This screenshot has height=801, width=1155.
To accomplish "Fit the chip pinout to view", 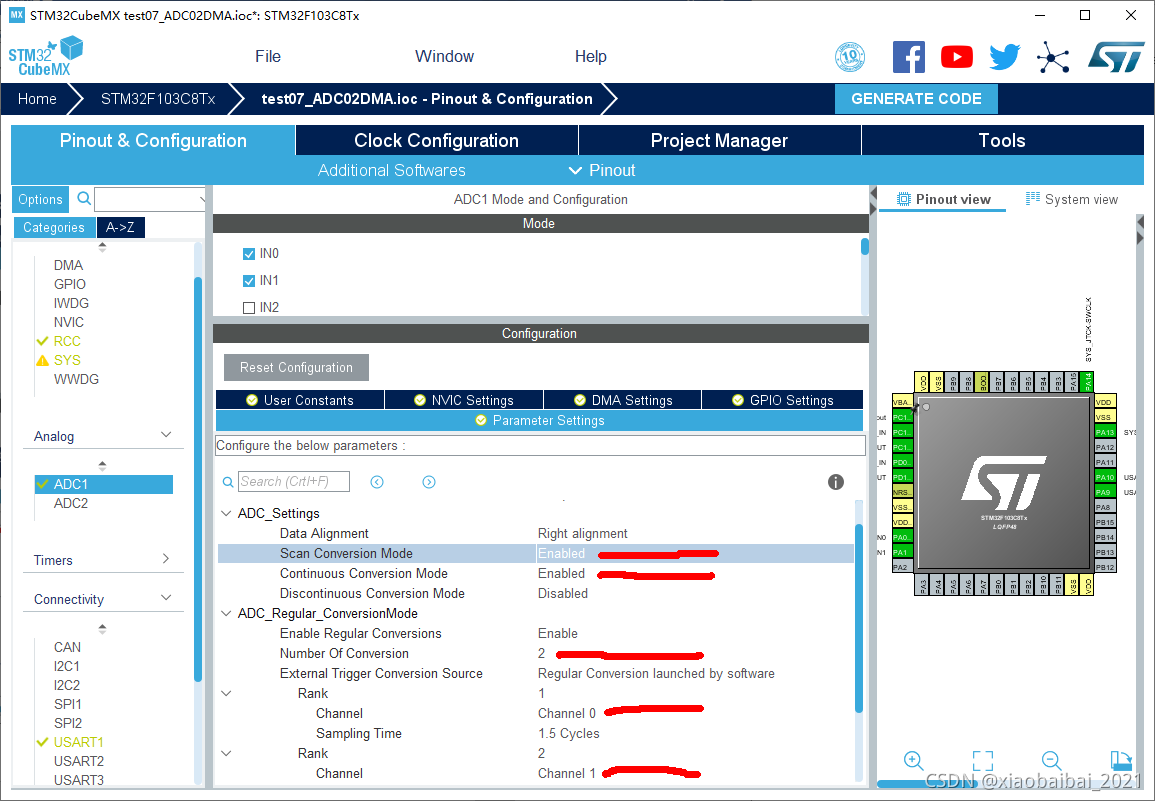I will pos(983,760).
